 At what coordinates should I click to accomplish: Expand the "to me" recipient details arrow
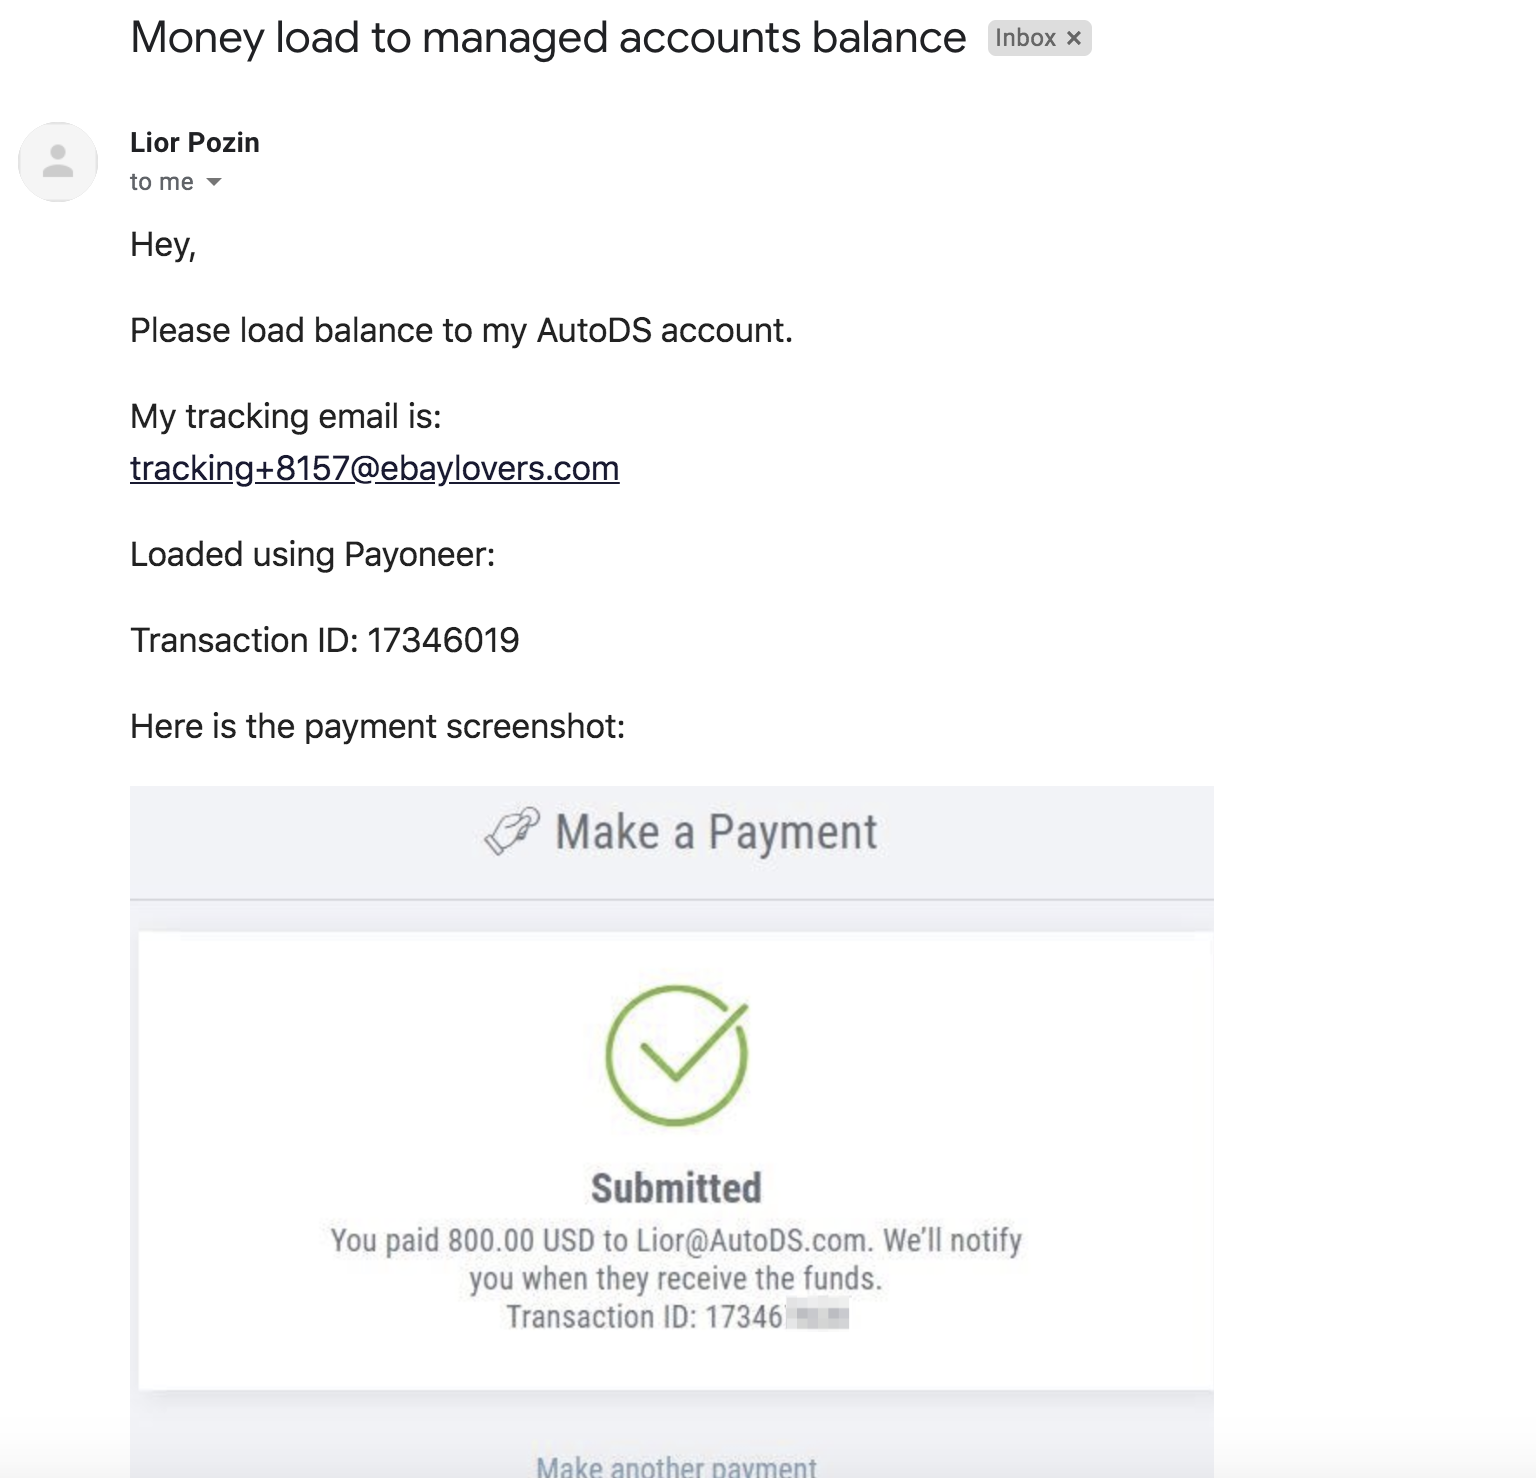213,182
